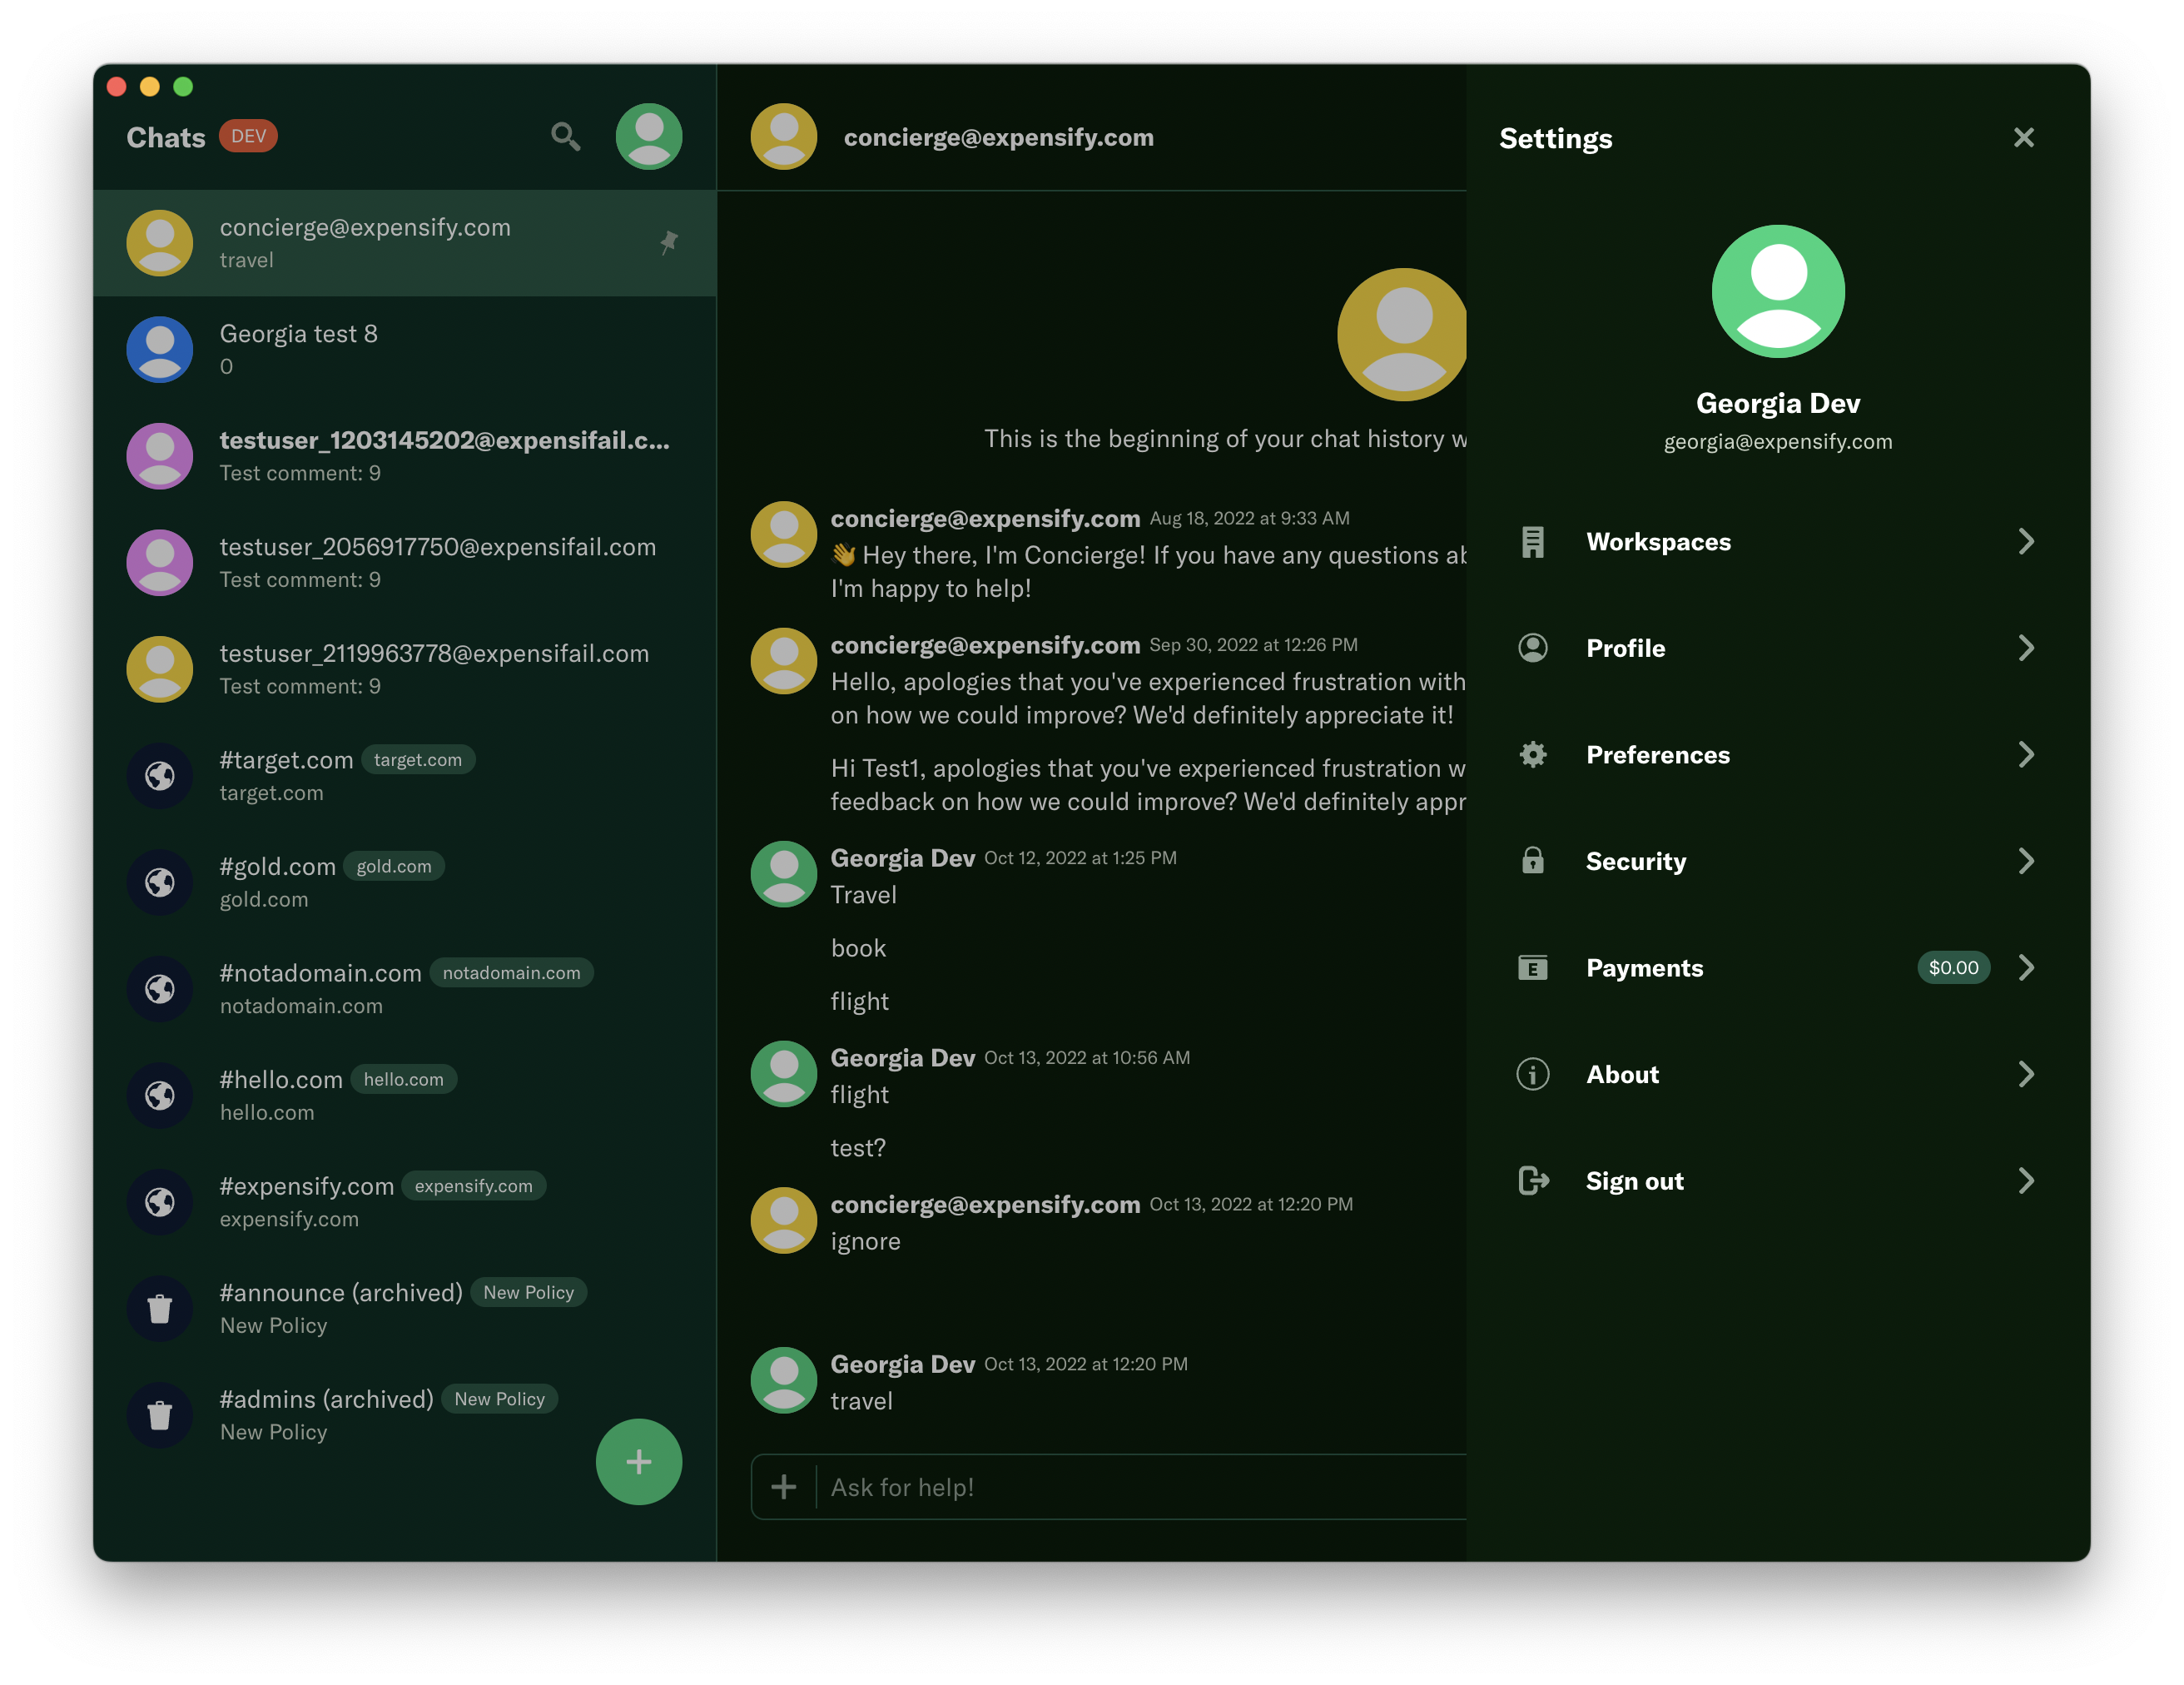Viewport: 2184px width, 1685px height.
Task: Click the search magnifier icon in Chats header
Action: click(x=565, y=136)
